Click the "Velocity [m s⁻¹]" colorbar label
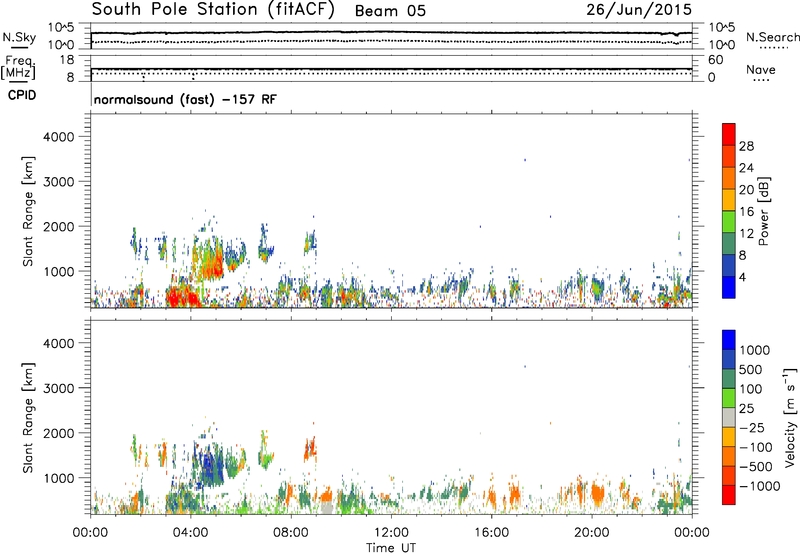This screenshot has width=800, height=554. click(790, 417)
